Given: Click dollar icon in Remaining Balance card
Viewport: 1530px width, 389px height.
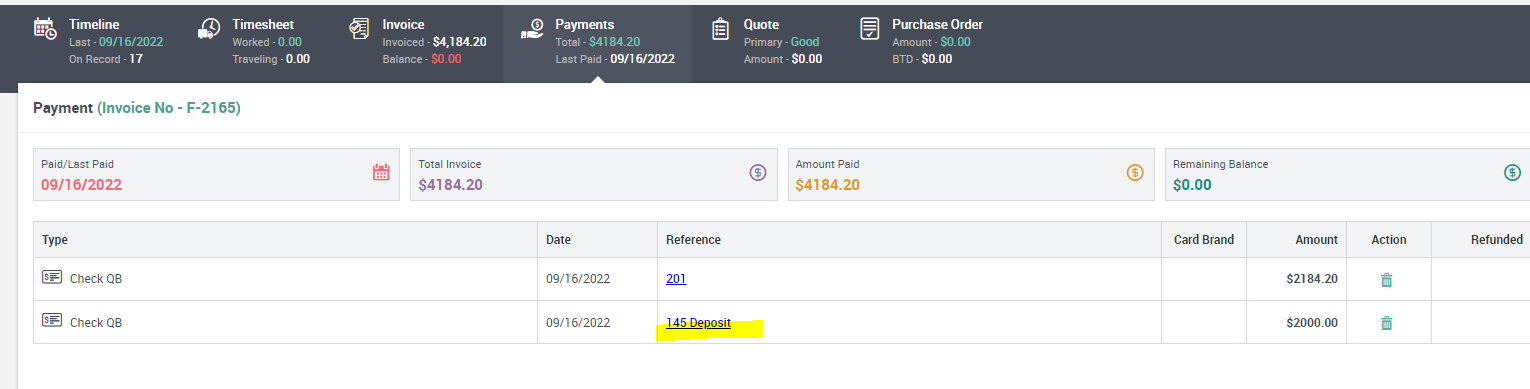Looking at the screenshot, I should coord(1513,172).
